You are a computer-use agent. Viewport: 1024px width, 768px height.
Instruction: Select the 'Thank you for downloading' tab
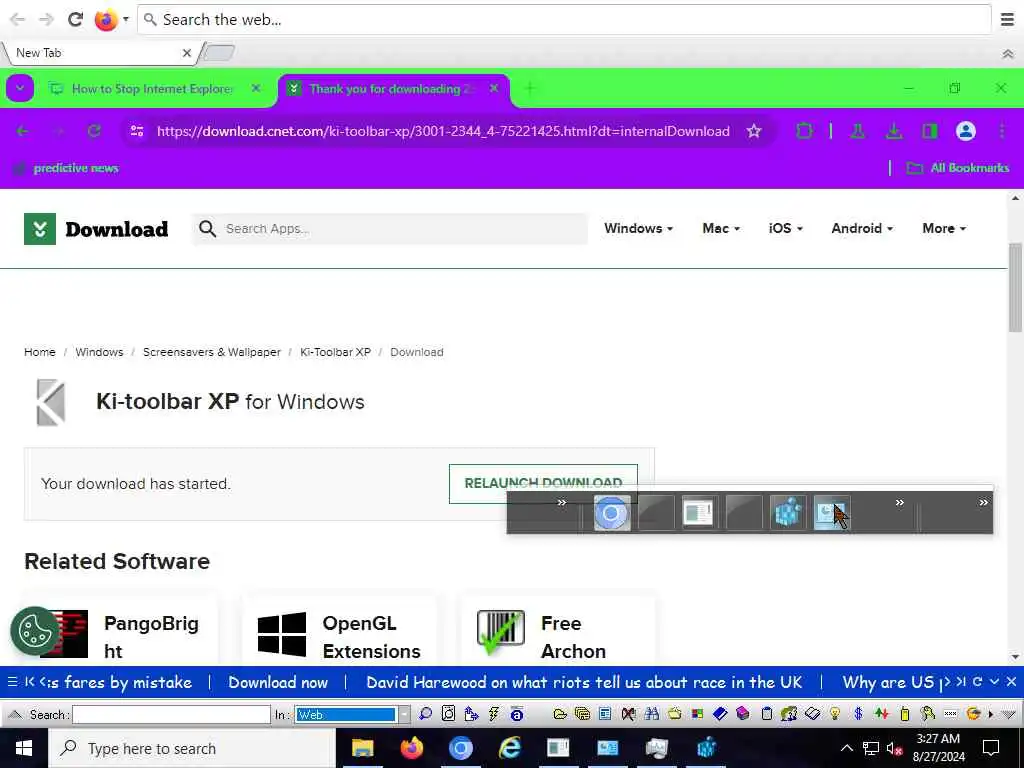[394, 89]
